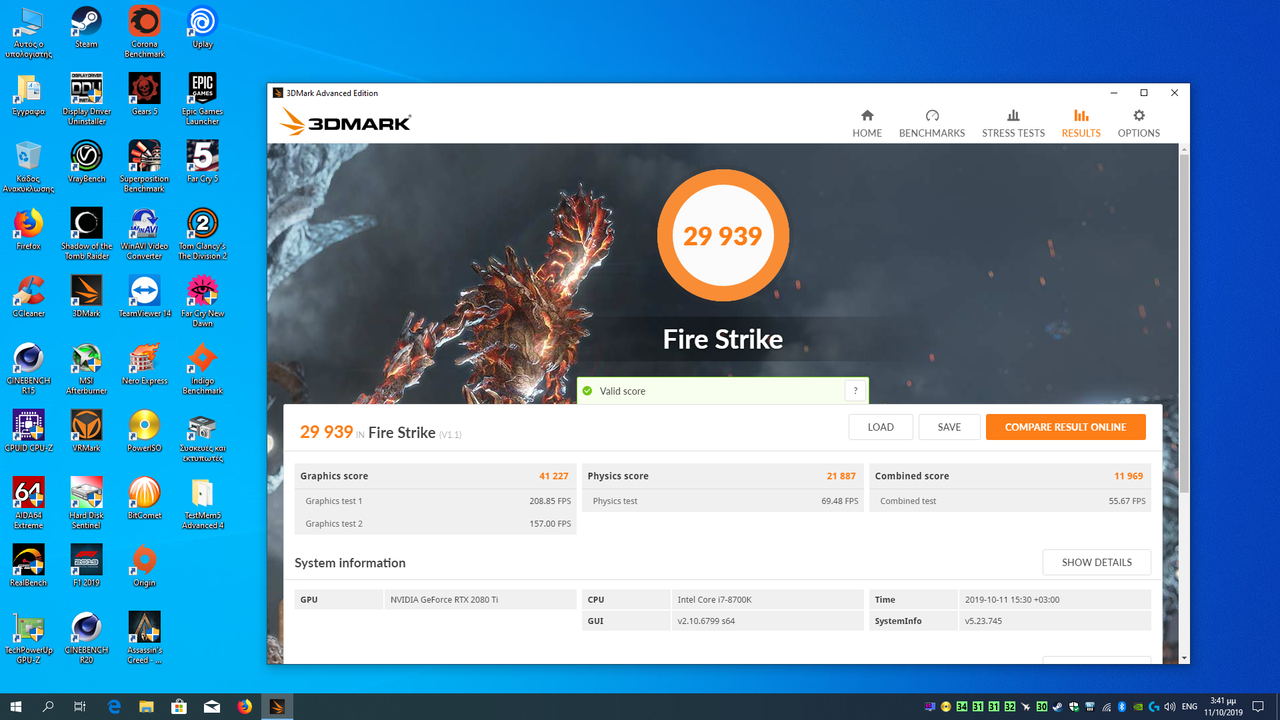Open MSI Afterburner desktop icon

point(86,368)
